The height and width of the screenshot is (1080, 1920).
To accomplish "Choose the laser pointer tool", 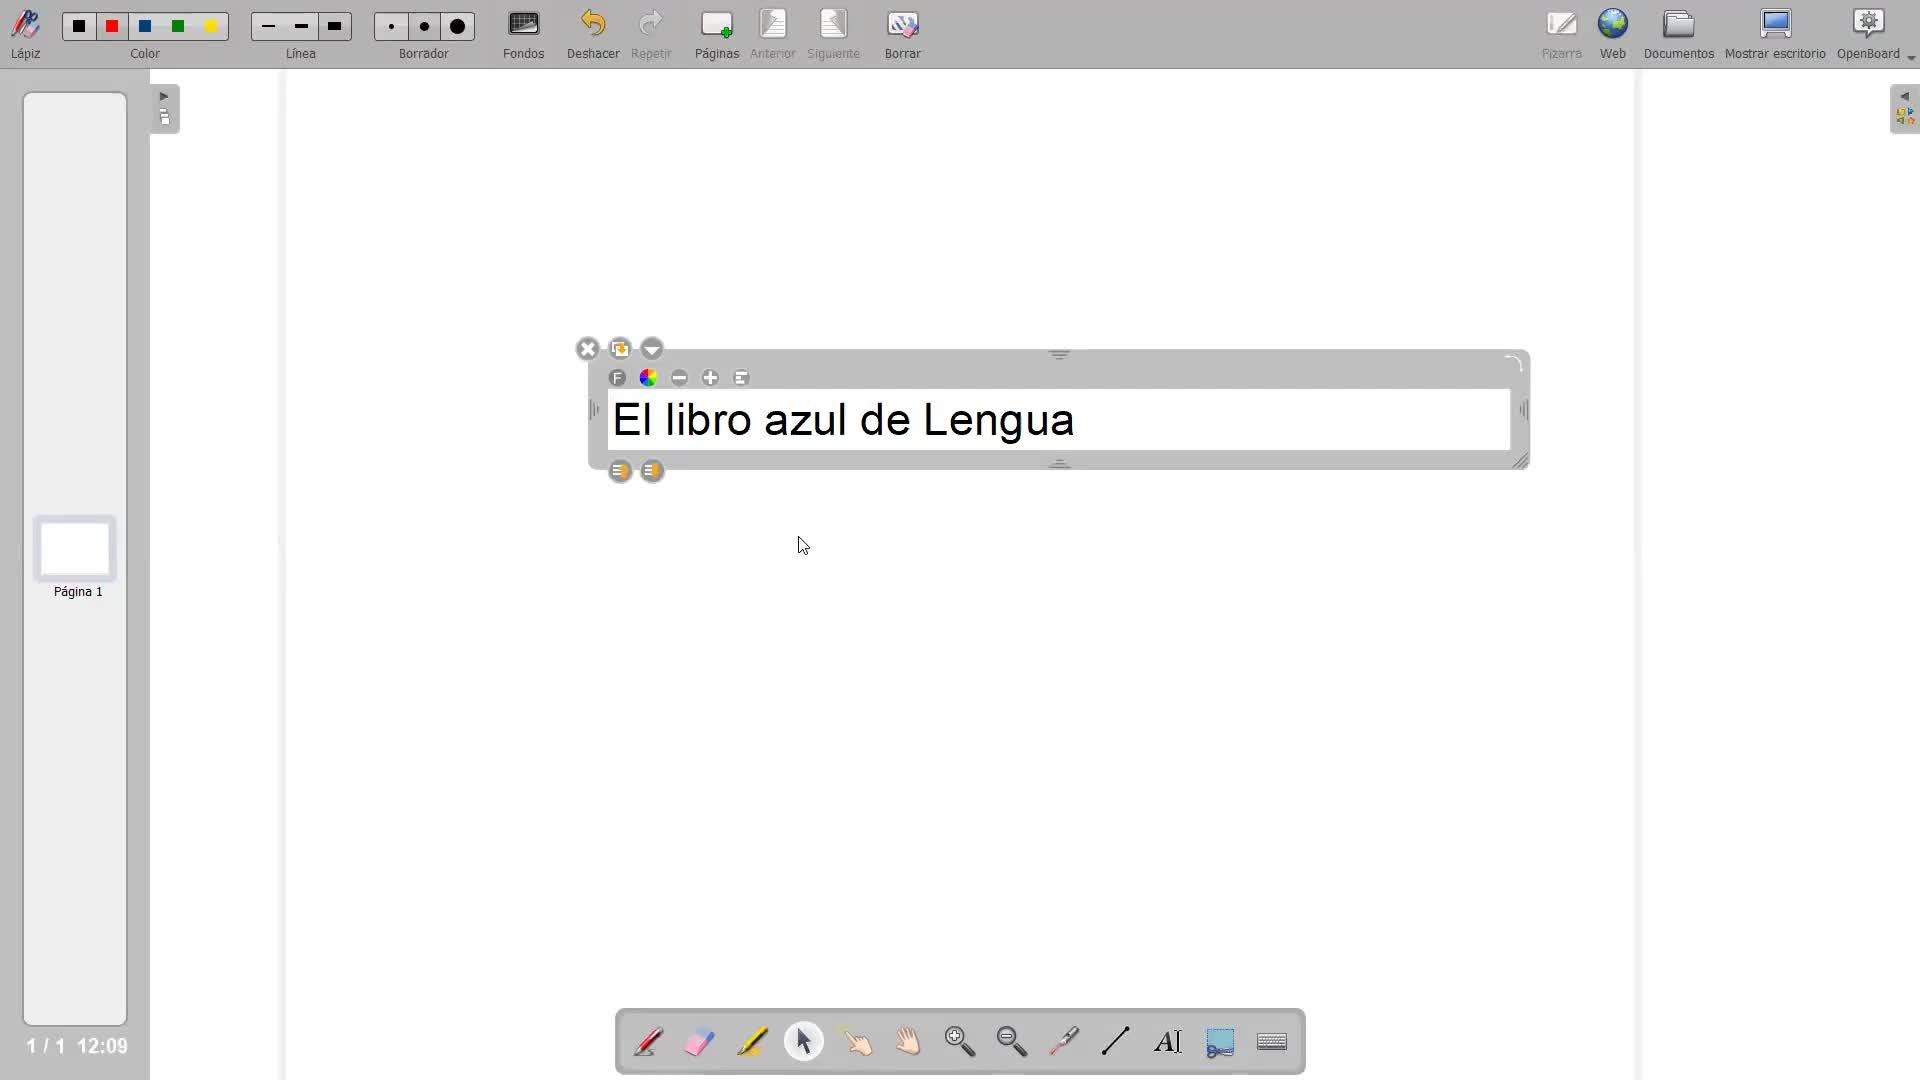I will (x=1064, y=1042).
